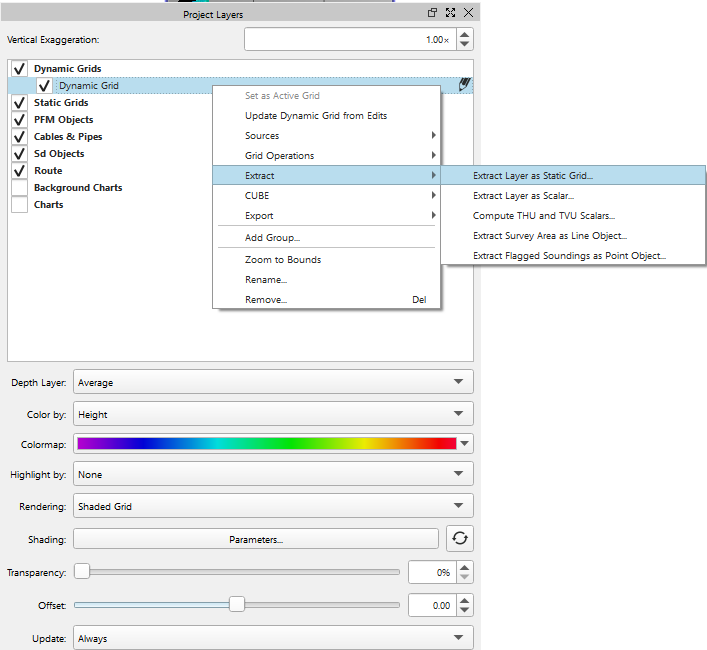Select Compute THU and TVU Scalars
Screen dimensions: 707x650
click(543, 216)
